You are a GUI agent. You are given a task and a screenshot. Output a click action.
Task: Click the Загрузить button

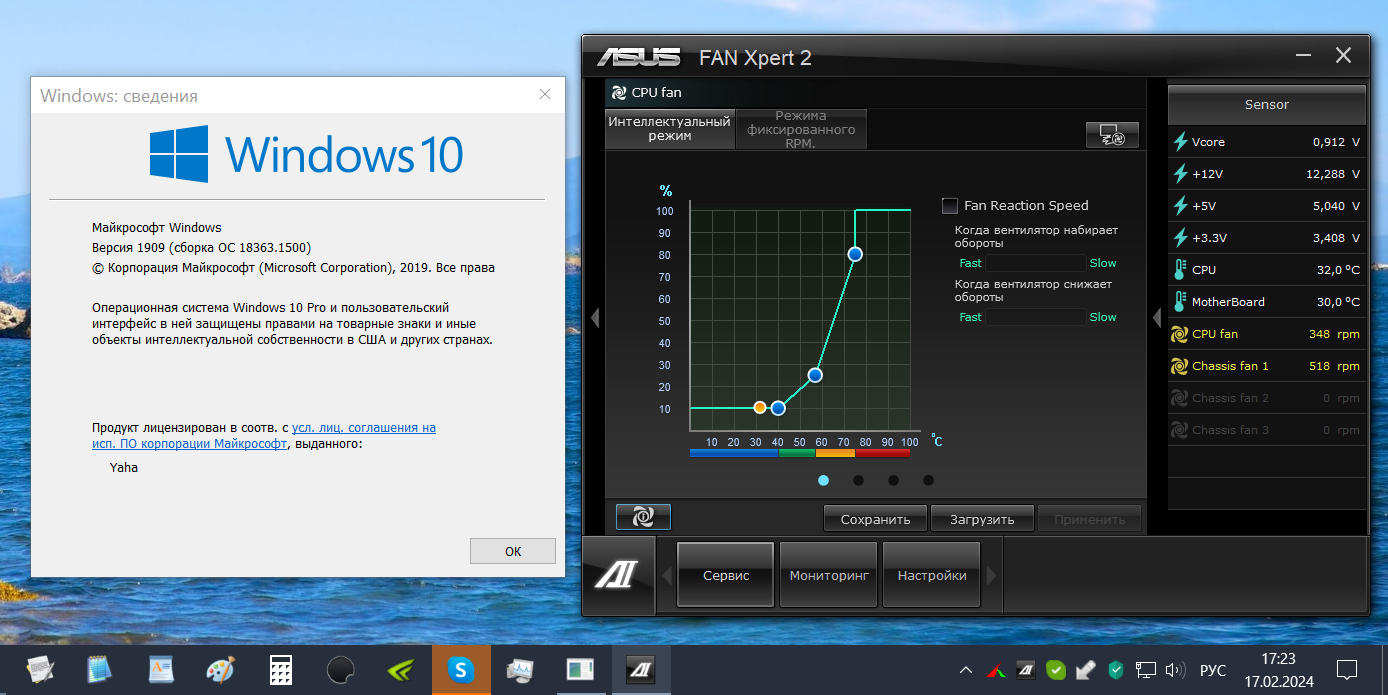tap(983, 519)
